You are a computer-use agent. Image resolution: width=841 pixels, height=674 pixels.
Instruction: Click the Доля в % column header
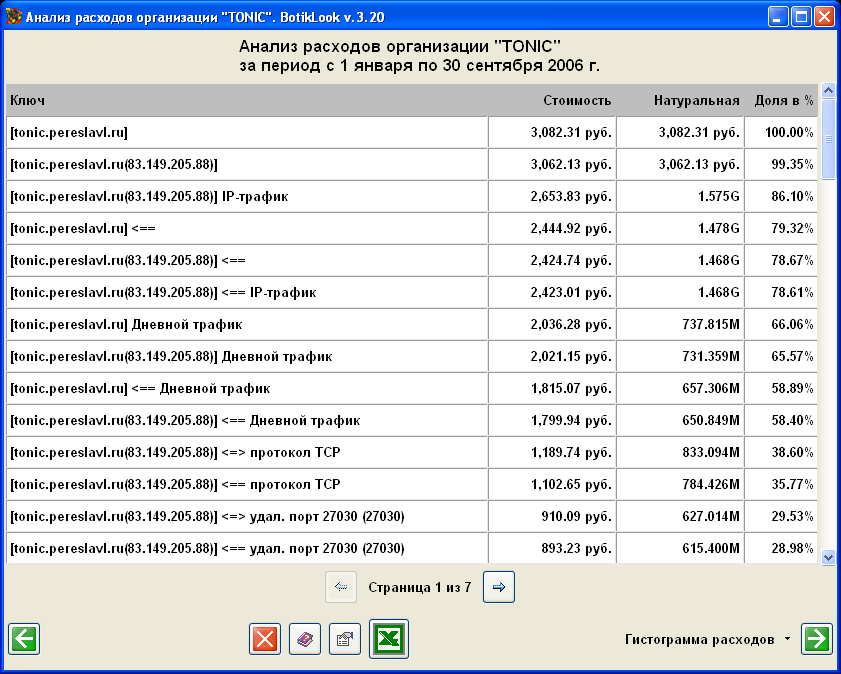783,100
